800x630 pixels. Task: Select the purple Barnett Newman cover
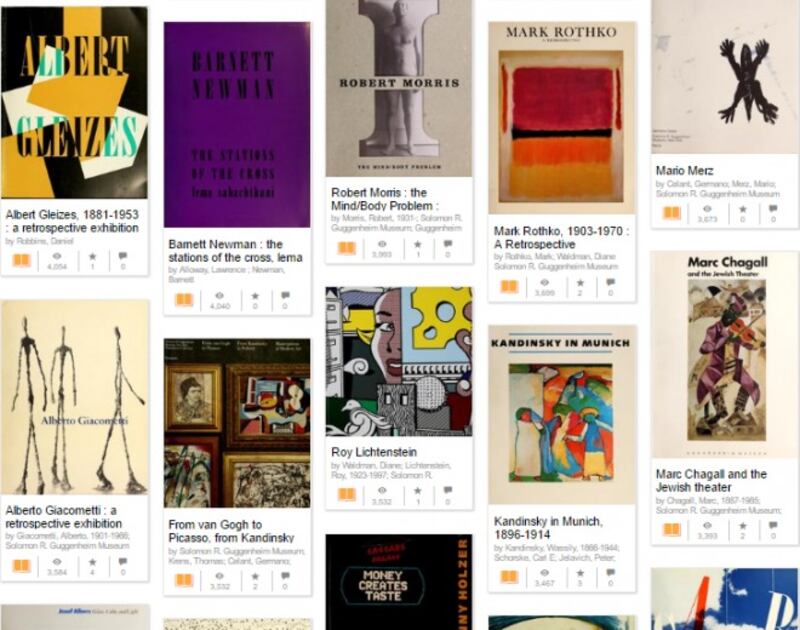pos(237,124)
